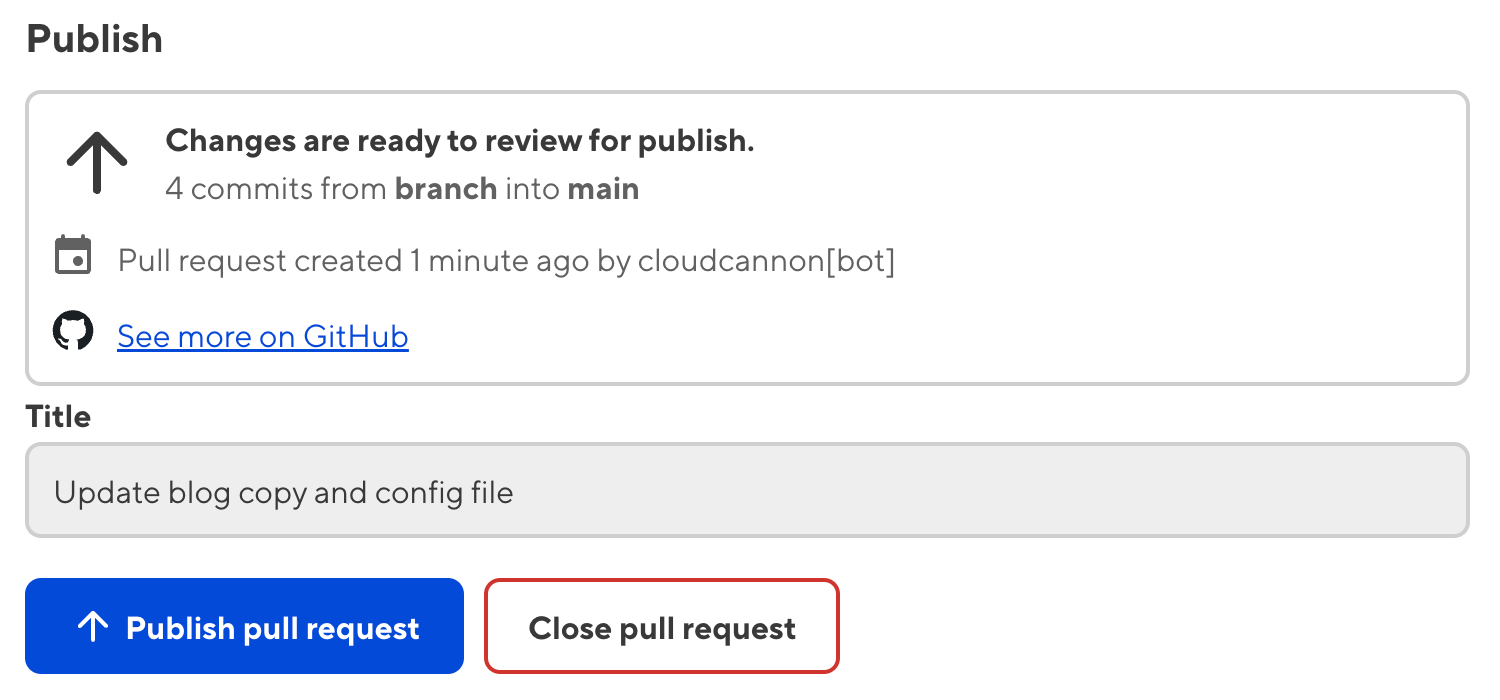Click the bold 'main' target branch name
1500x700 pixels.
pos(603,188)
